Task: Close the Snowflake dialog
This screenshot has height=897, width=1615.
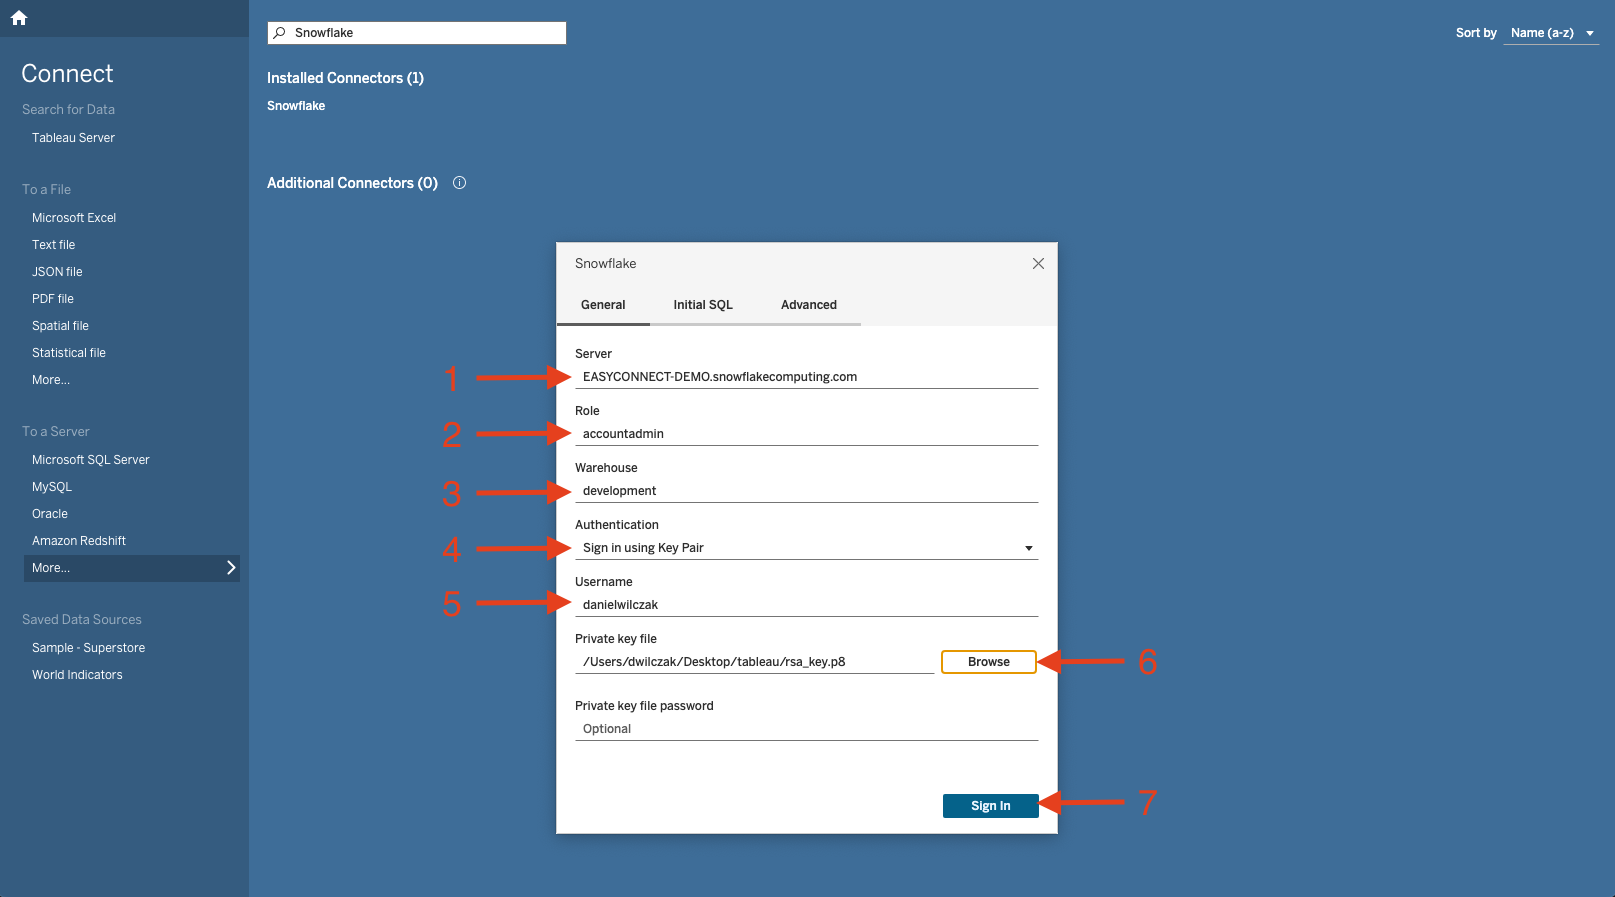Action: coord(1038,264)
